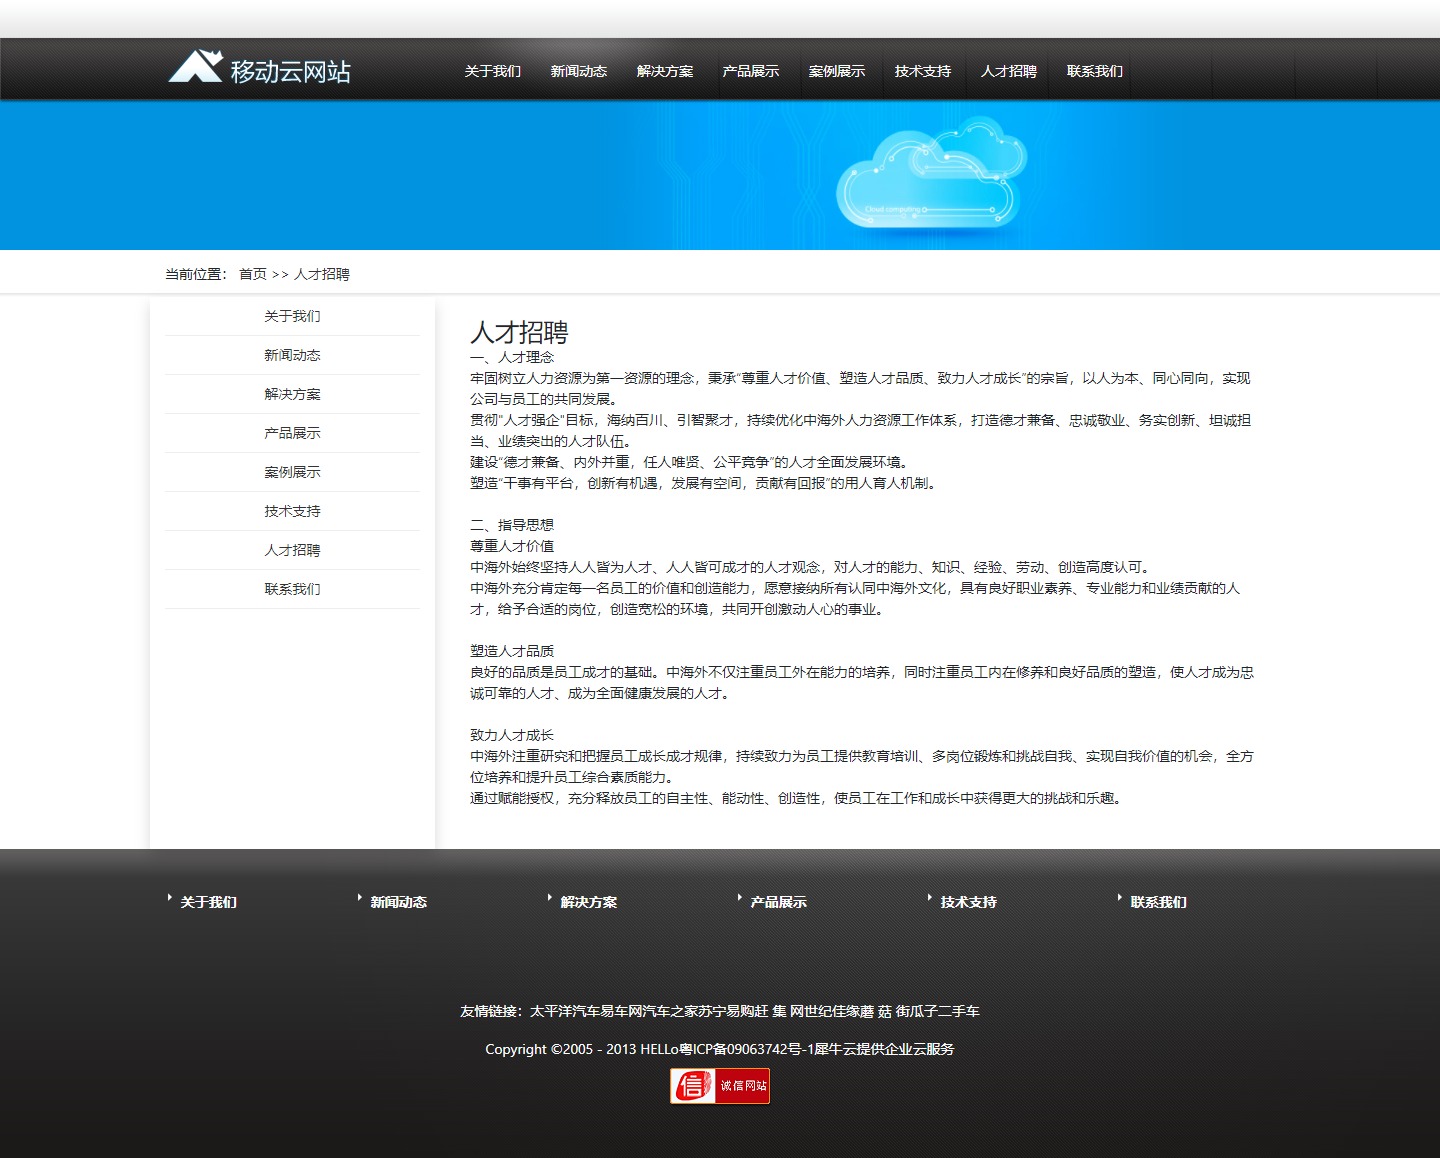
Task: Click the 犀牛云提供企业云服务 footer link
Action: pyautogui.click(x=884, y=1049)
